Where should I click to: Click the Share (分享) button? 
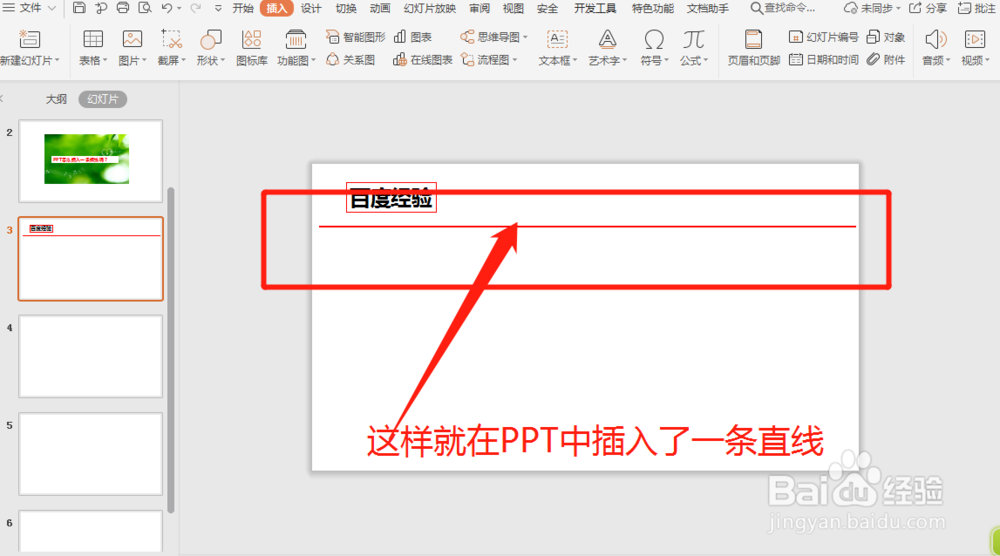pos(928,8)
